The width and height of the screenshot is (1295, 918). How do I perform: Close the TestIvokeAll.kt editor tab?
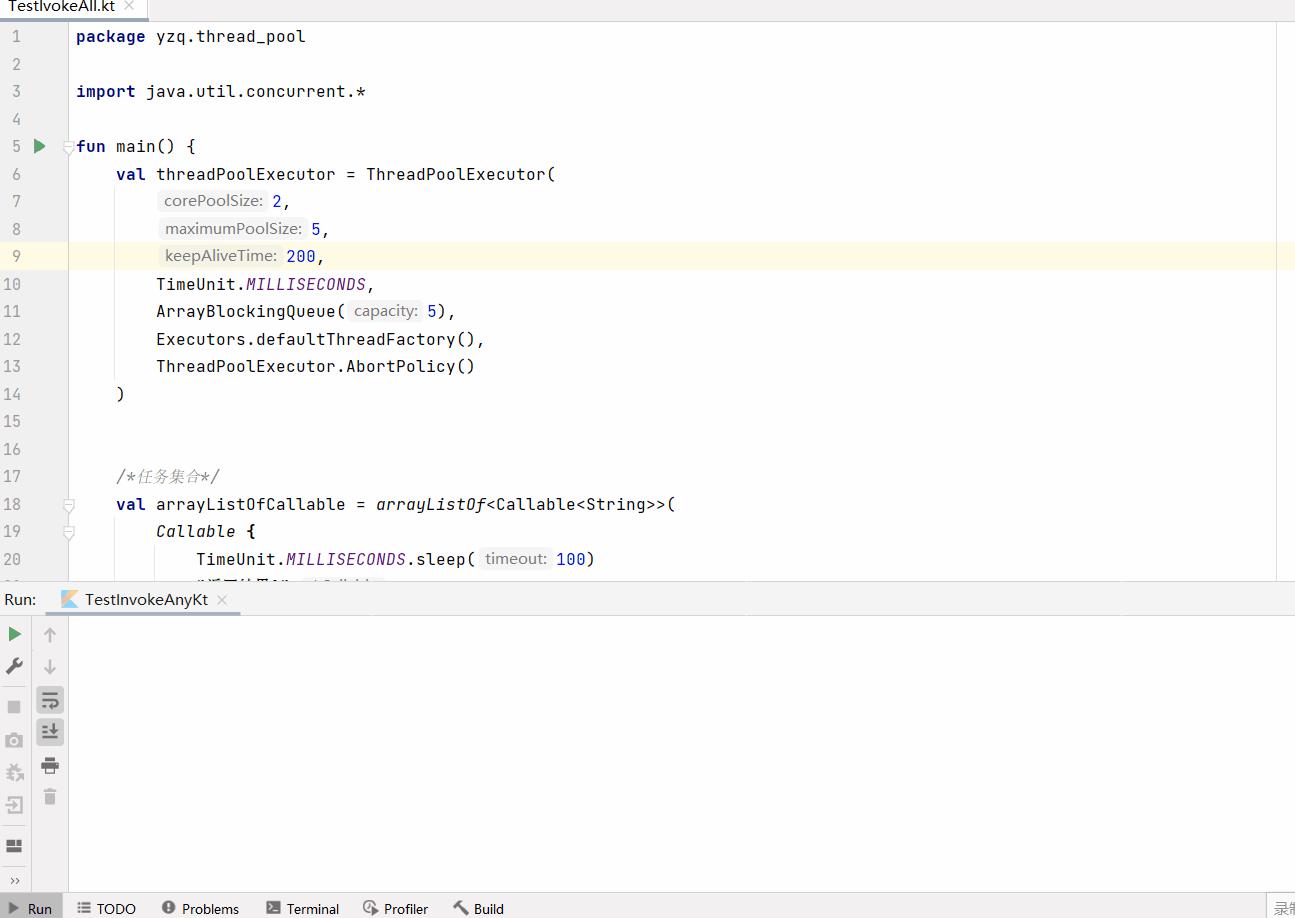[x=129, y=6]
